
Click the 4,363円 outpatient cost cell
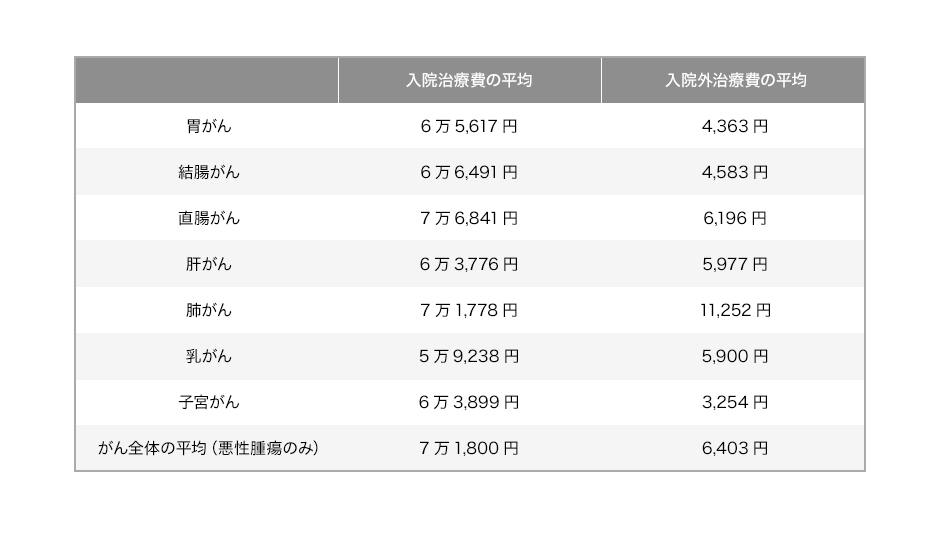[x=735, y=126]
